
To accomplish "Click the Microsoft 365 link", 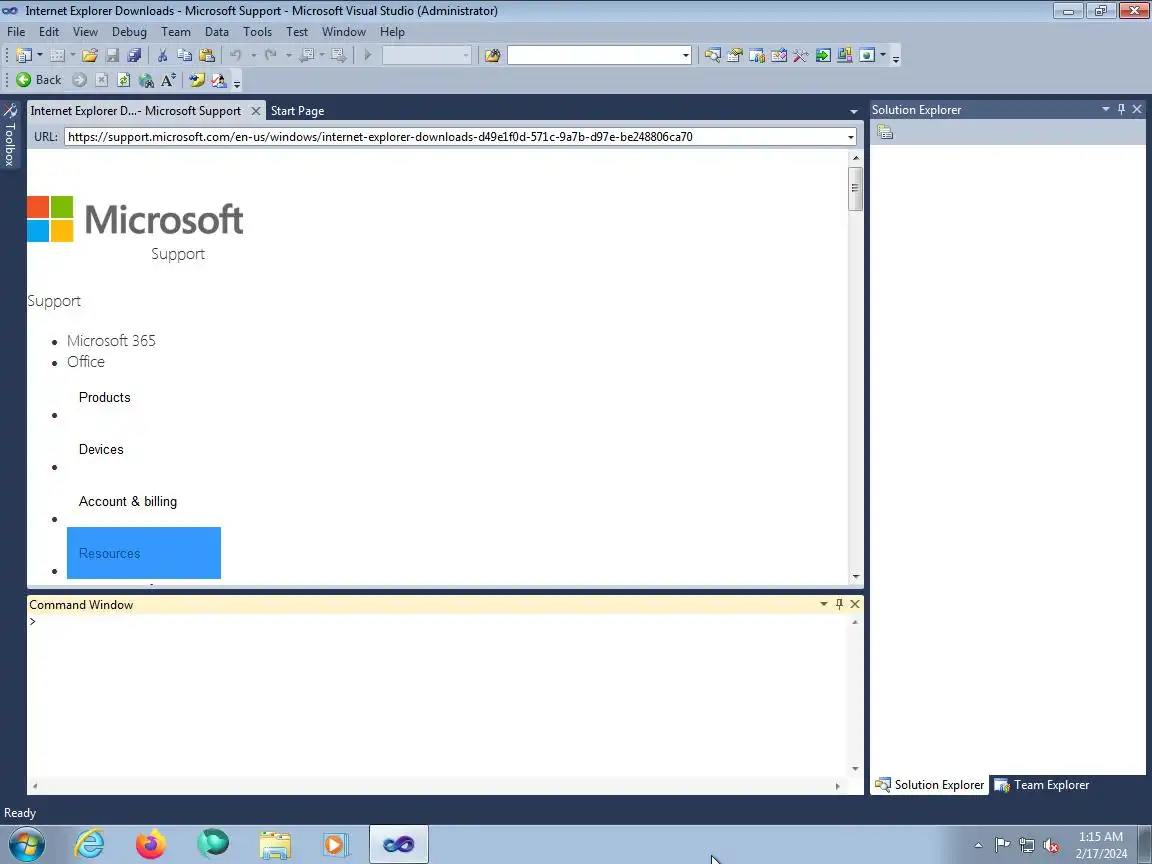I will click(x=111, y=340).
